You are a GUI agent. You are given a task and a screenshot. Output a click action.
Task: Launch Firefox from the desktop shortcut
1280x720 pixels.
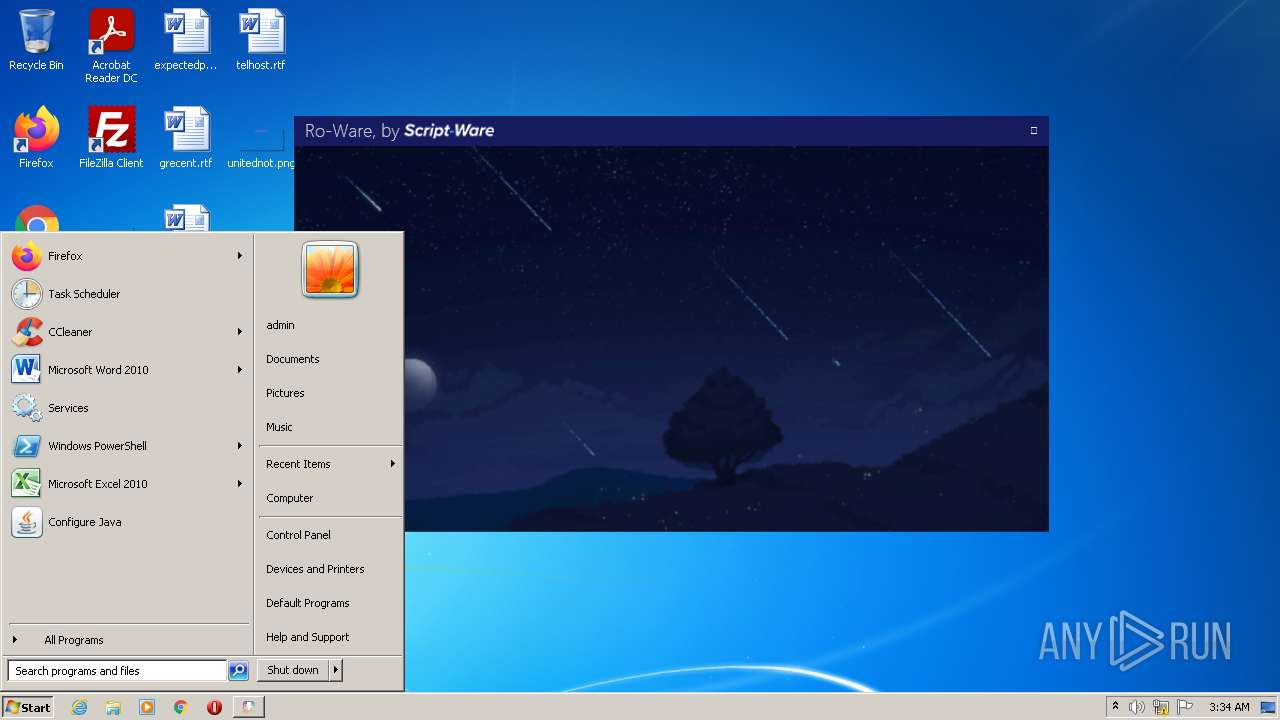coord(36,138)
